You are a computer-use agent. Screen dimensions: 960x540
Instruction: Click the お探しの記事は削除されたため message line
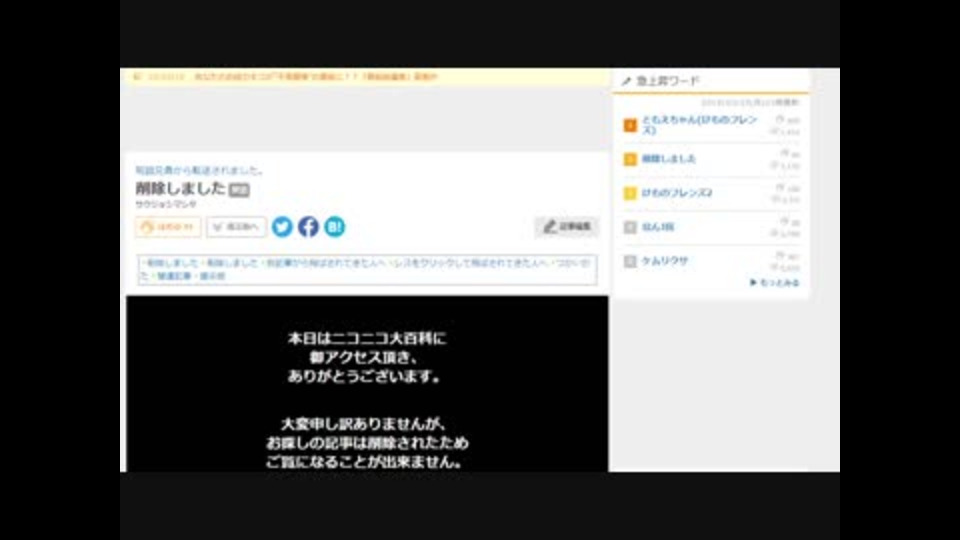[x=367, y=442]
